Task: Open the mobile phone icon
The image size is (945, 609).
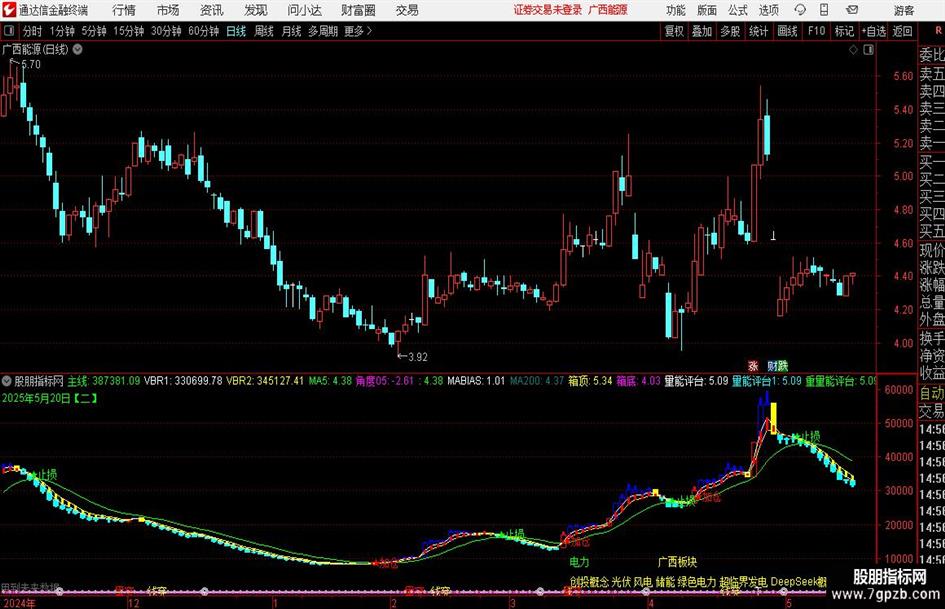Action: (x=824, y=10)
